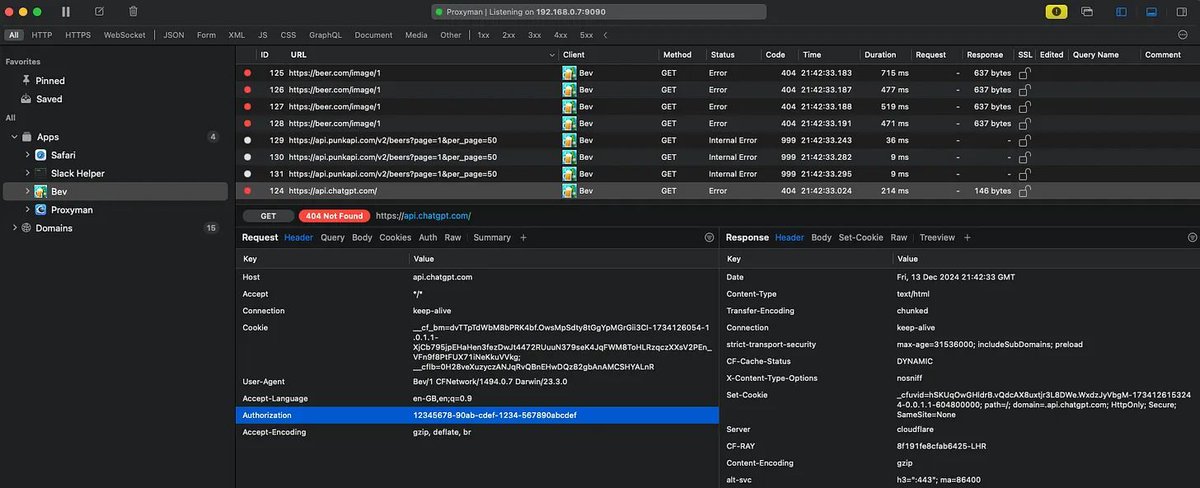Expand the Proxyman app node
This screenshot has width=1200, height=488.
pos(27,210)
